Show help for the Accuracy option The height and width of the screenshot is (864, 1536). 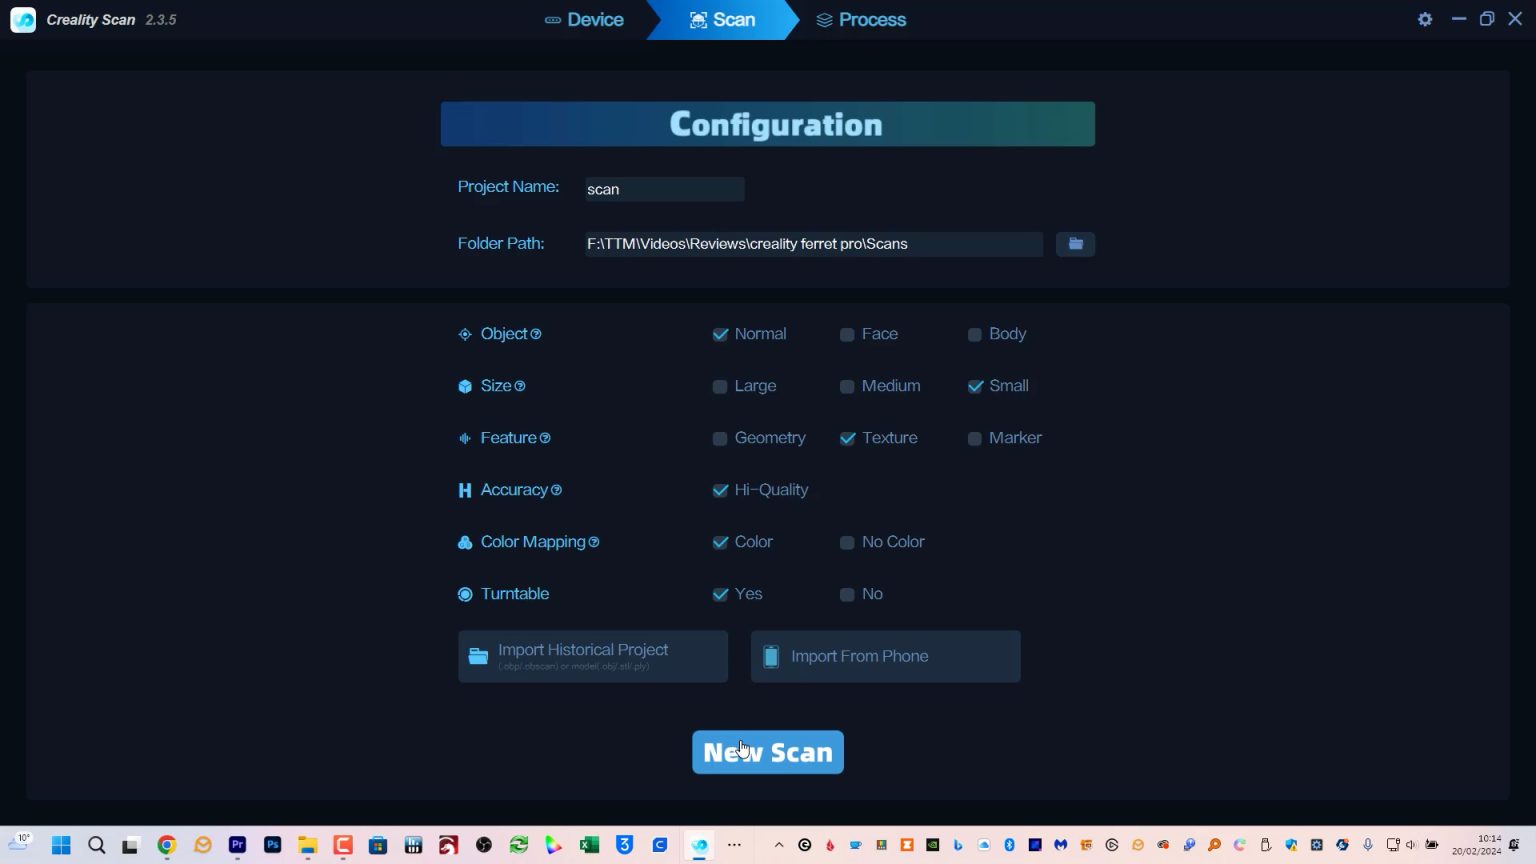coord(556,490)
